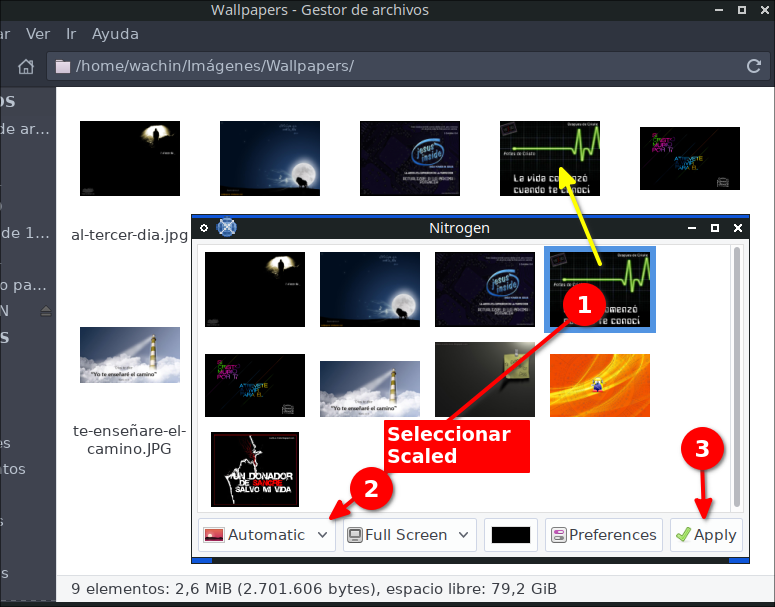
Task: Click the Nitrogen application logo icon
Action: pos(226,227)
